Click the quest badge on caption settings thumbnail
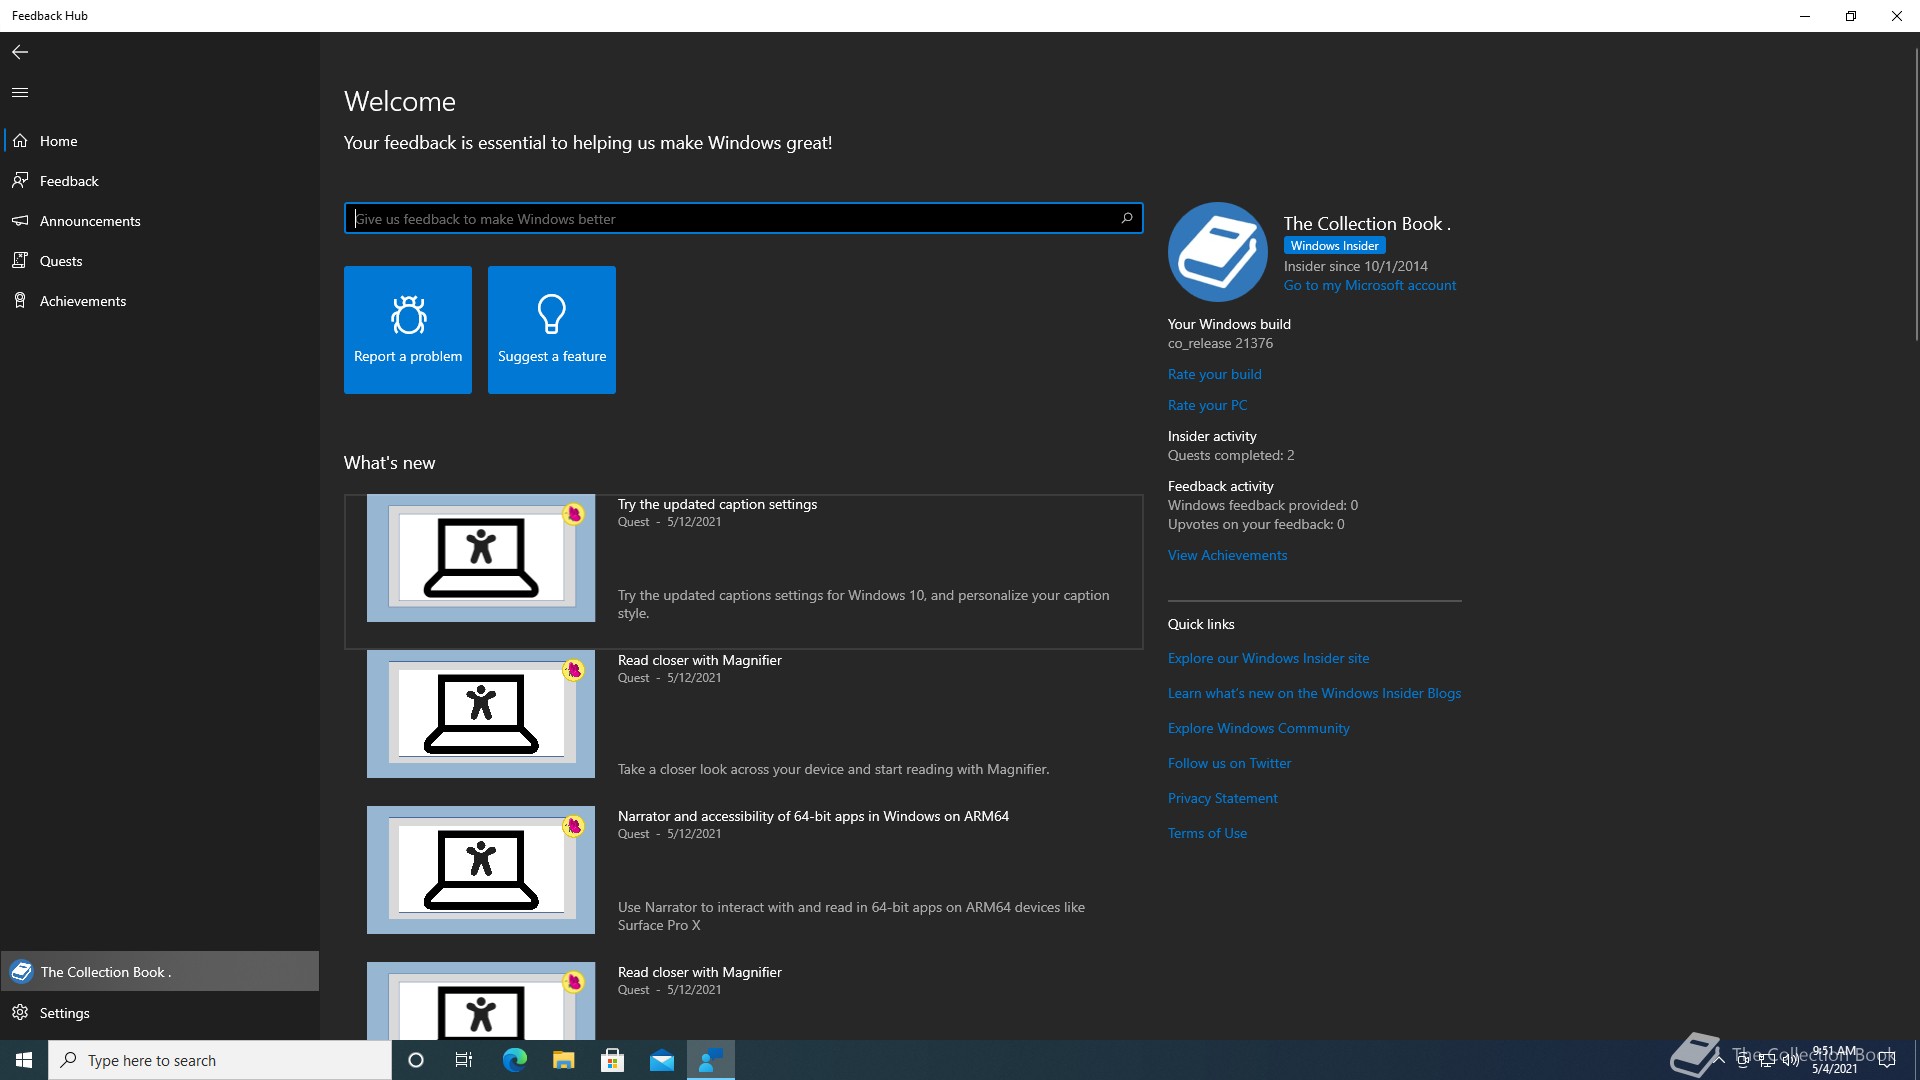 pyautogui.click(x=574, y=514)
